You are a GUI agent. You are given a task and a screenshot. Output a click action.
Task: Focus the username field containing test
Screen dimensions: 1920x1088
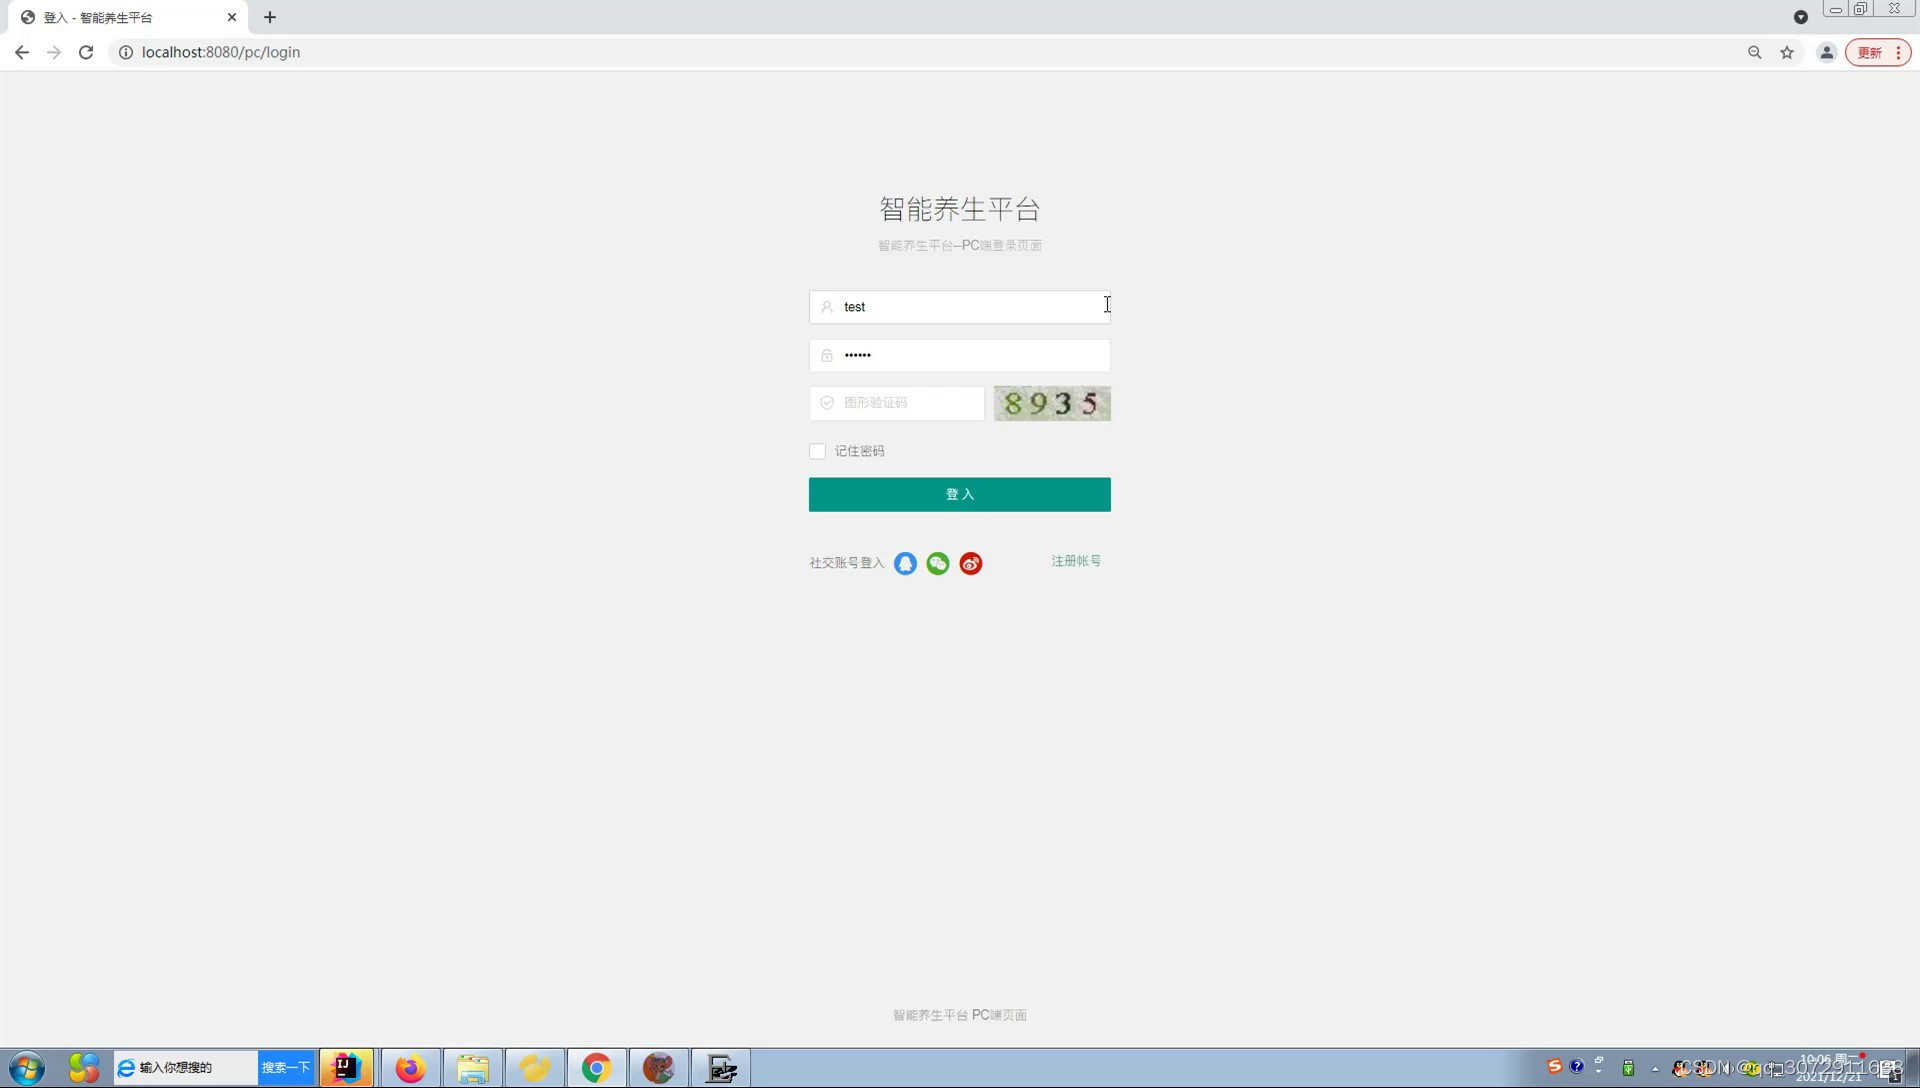click(x=960, y=307)
